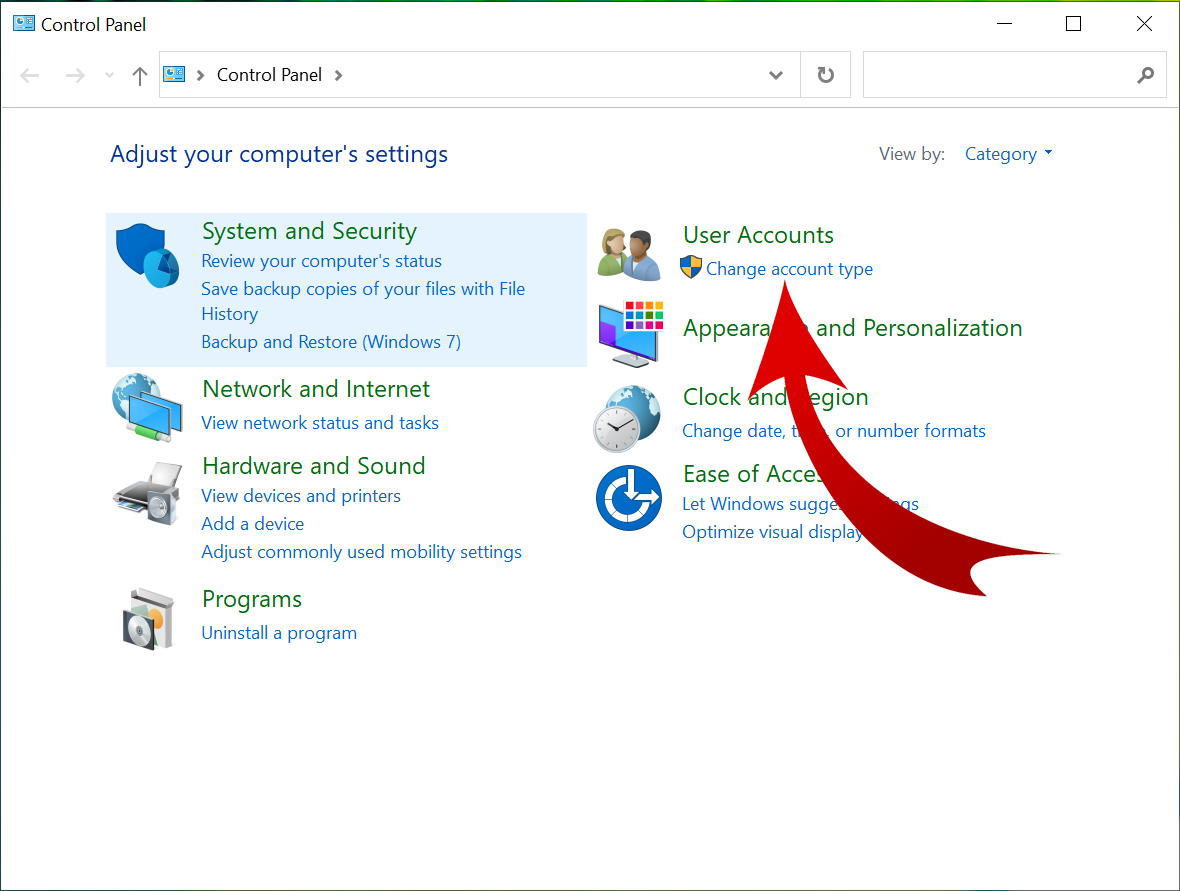Open Ease of Access heading
1180x891 pixels.
point(753,474)
